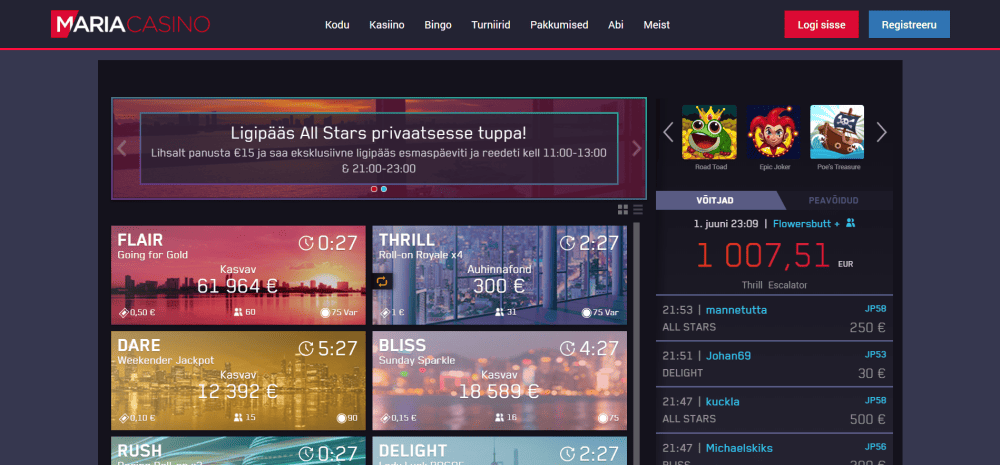Click the 1 007,51 jackpot amount
Image resolution: width=1000 pixels, height=465 pixels.
762,255
